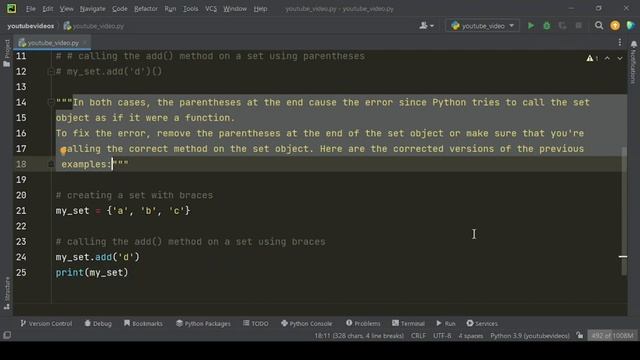Open the Refactor menu
The height and width of the screenshot is (360, 640).
[146, 9]
